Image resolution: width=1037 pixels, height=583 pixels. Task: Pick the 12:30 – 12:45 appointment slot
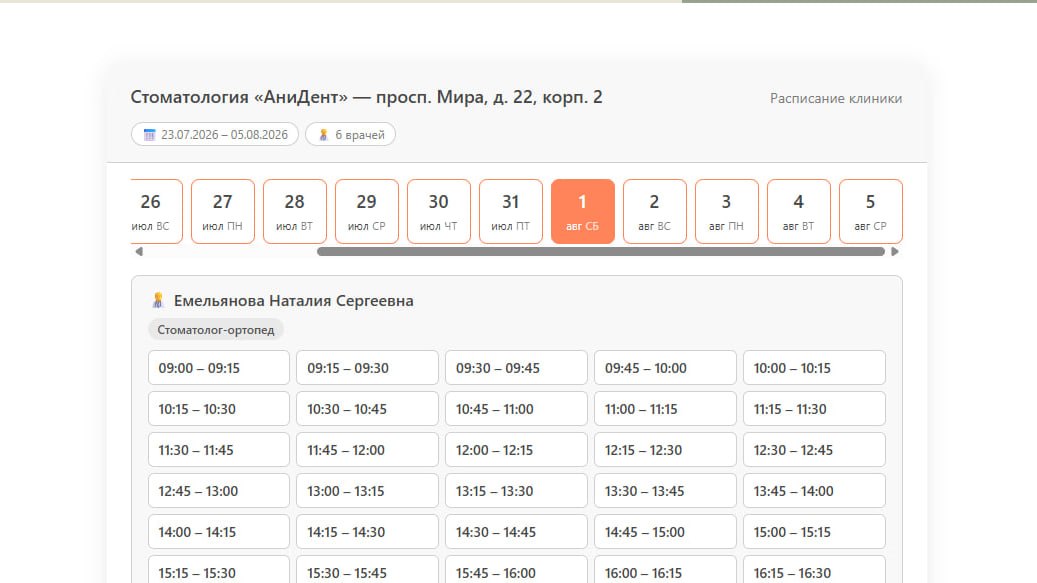(x=814, y=449)
